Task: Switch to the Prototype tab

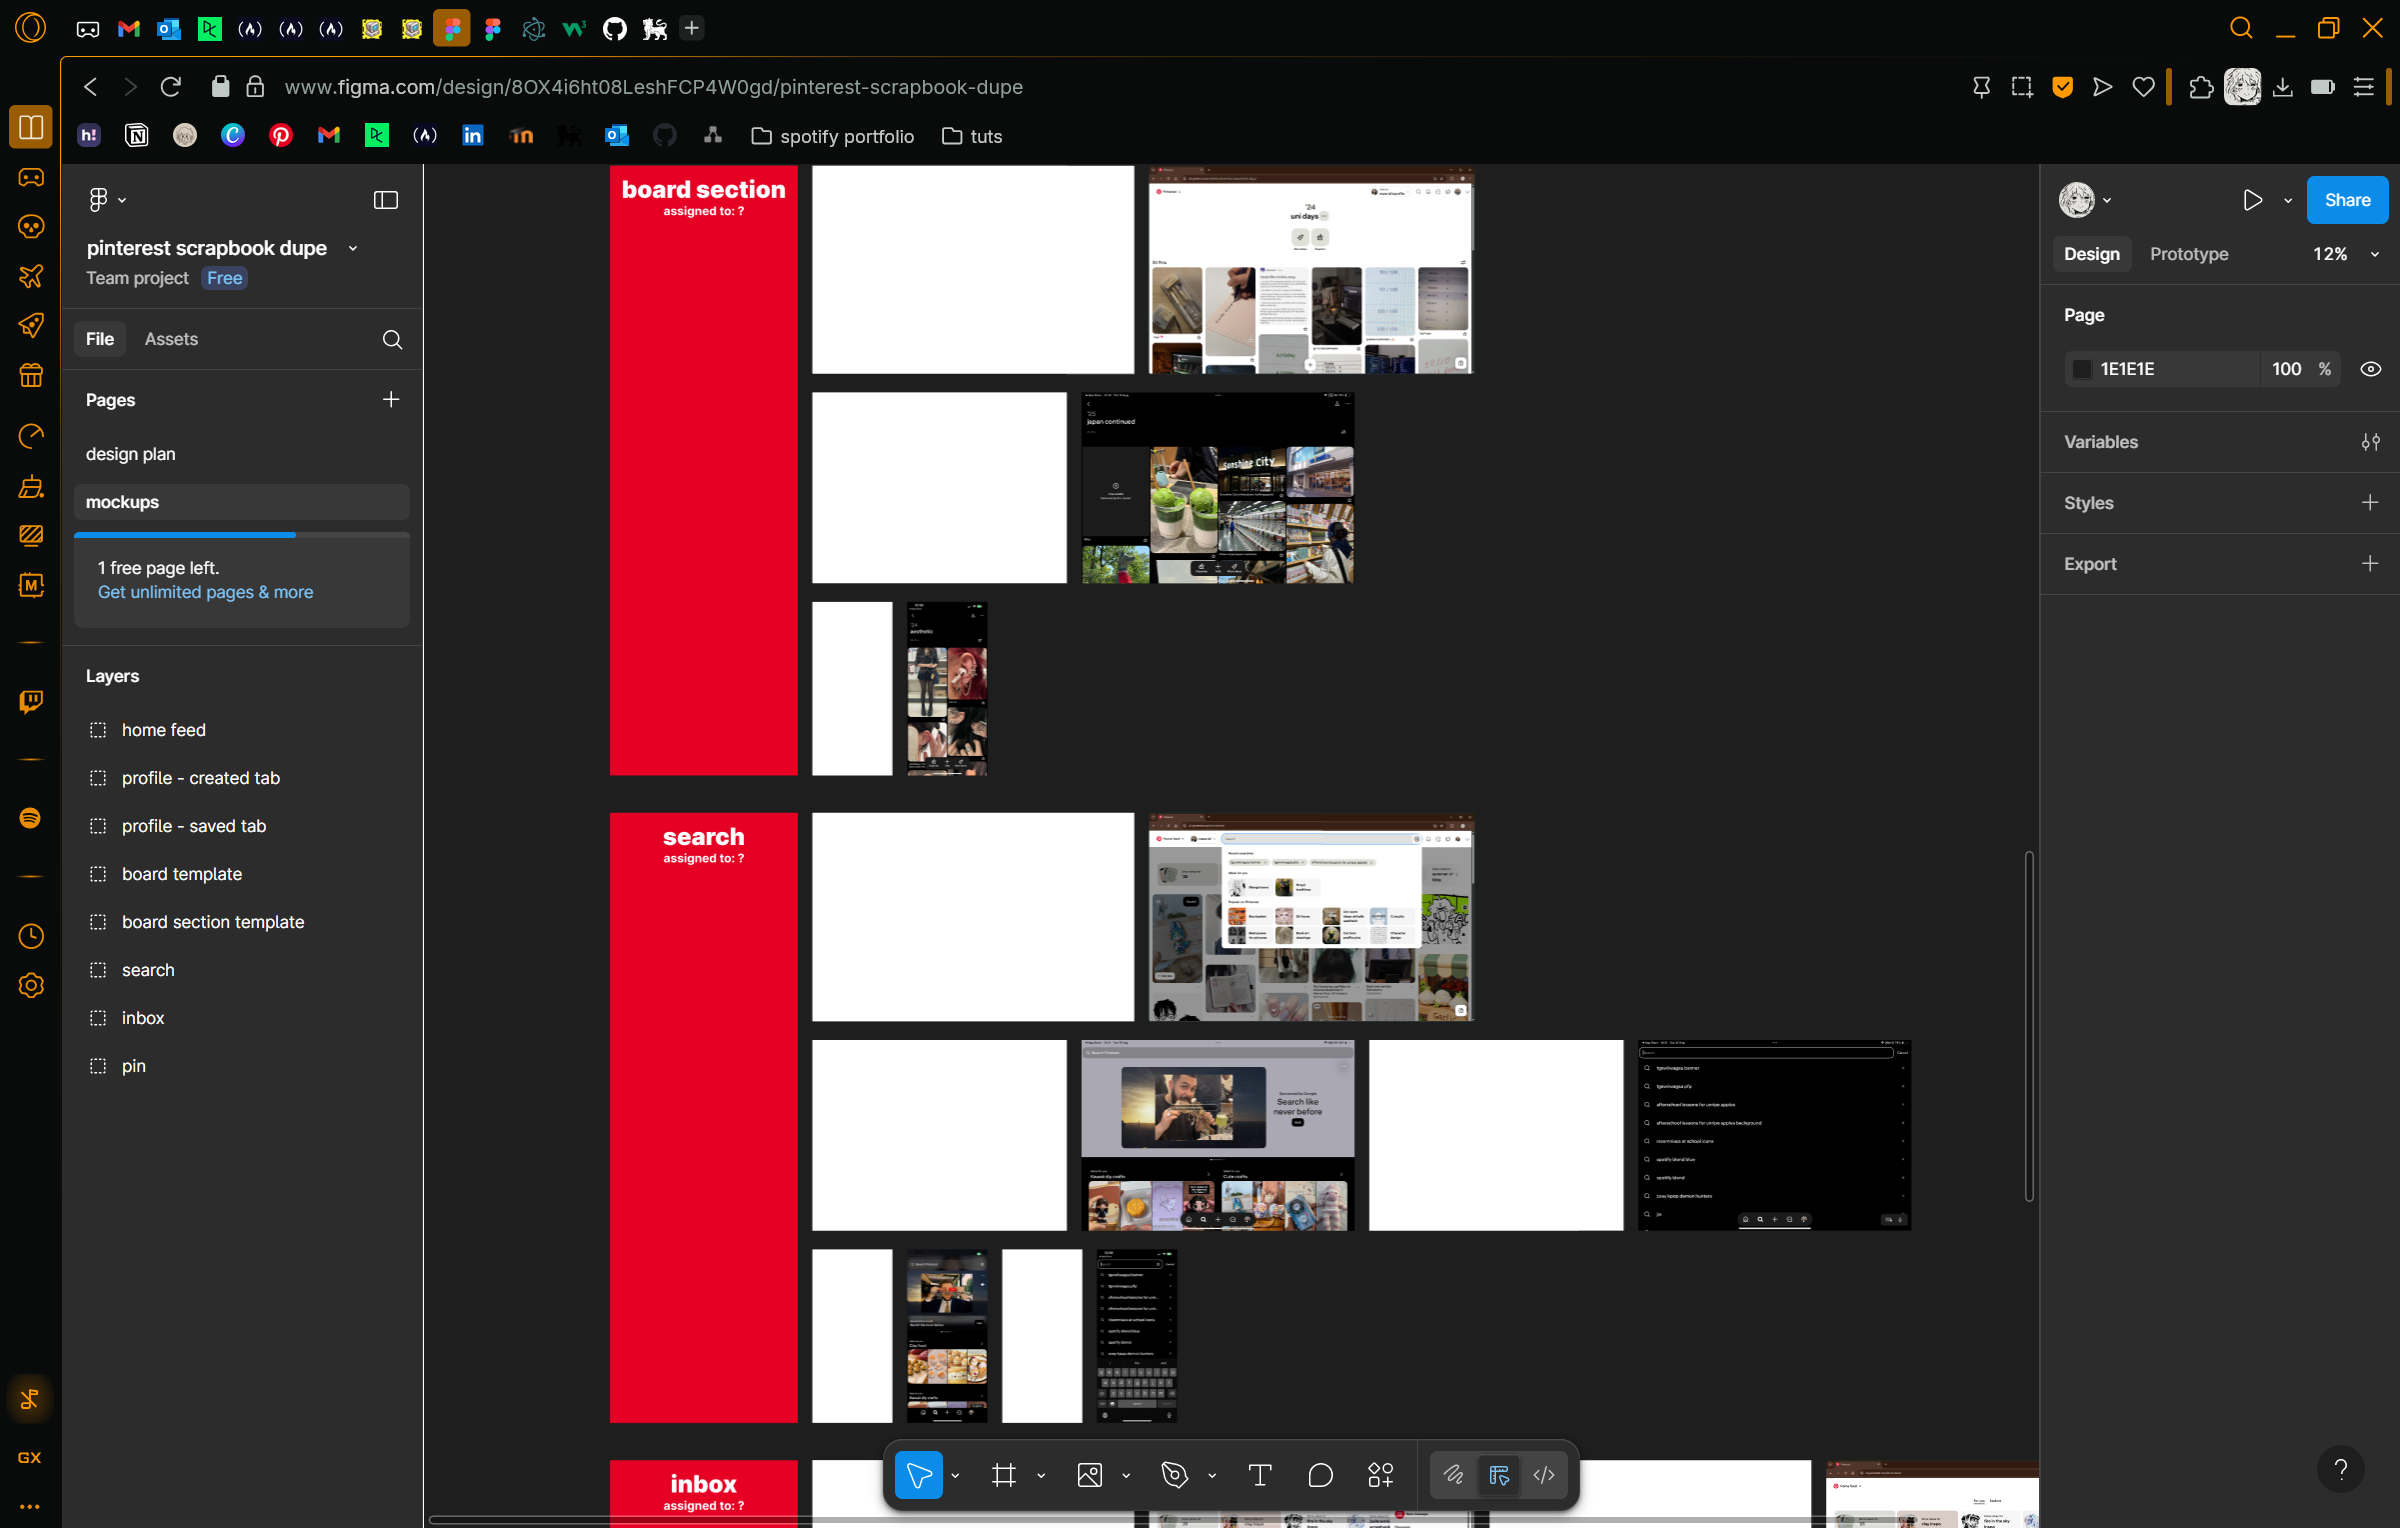Action: click(x=2189, y=254)
